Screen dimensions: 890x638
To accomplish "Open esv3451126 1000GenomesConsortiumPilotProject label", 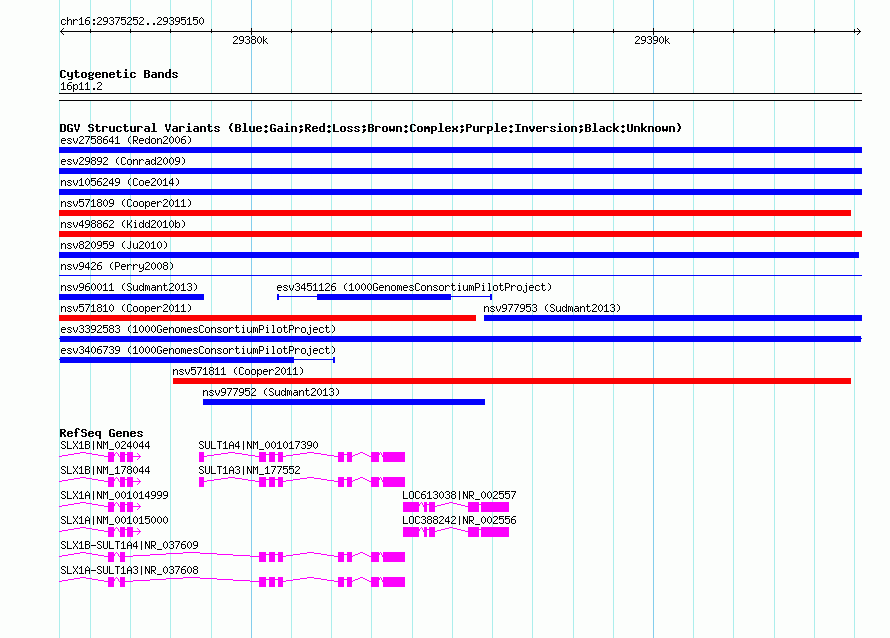I will click(414, 287).
